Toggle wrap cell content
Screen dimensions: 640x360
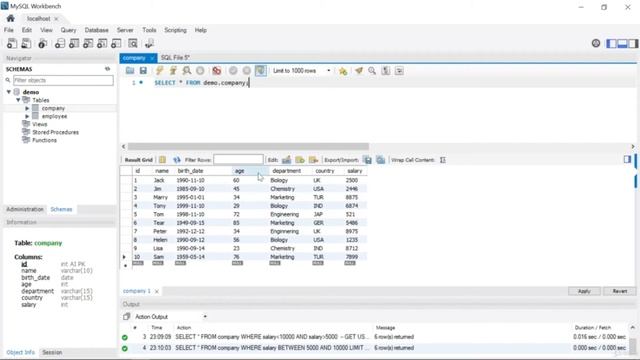coord(443,160)
